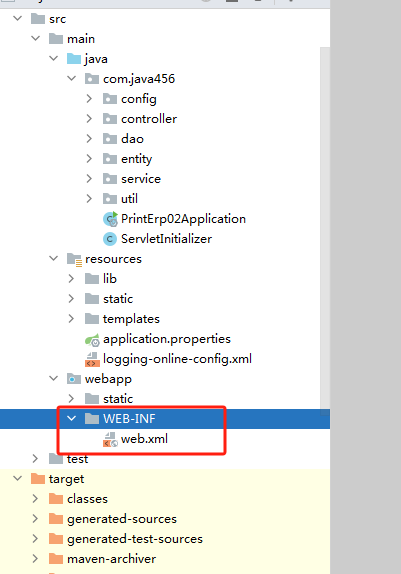Viewport: 401px width, 574px height.
Task: Click the orange target folder icon
Action: 38,478
